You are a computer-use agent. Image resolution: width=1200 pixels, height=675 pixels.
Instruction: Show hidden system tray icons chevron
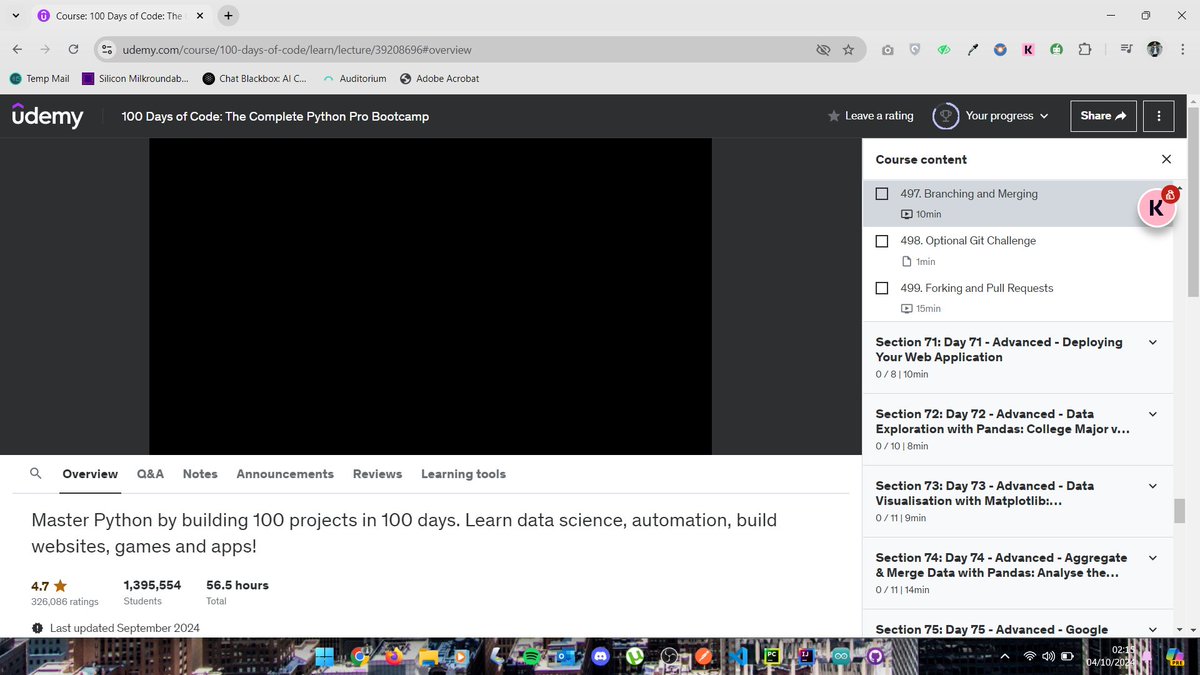(x=1004, y=656)
